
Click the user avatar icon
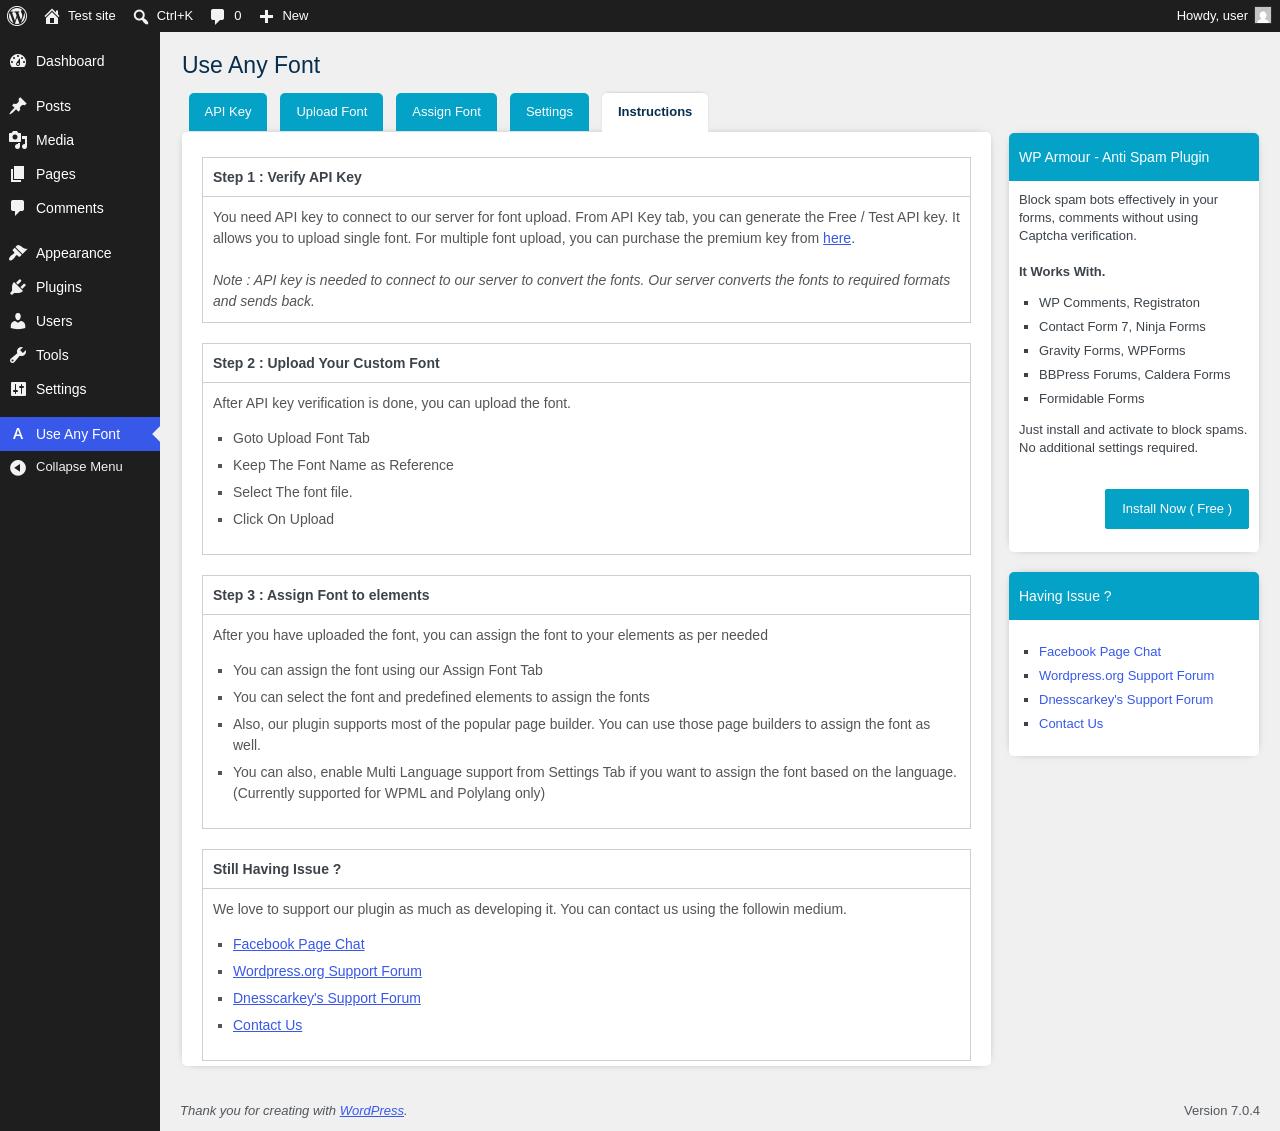(x=1263, y=15)
